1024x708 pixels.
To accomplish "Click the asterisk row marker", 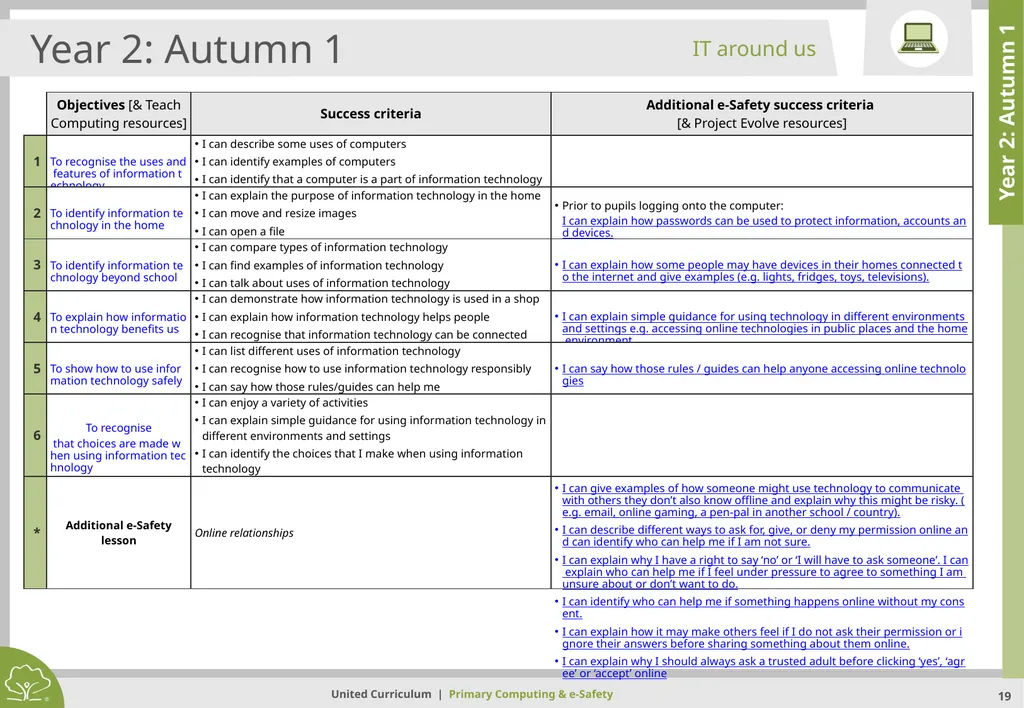I will (x=36, y=532).
